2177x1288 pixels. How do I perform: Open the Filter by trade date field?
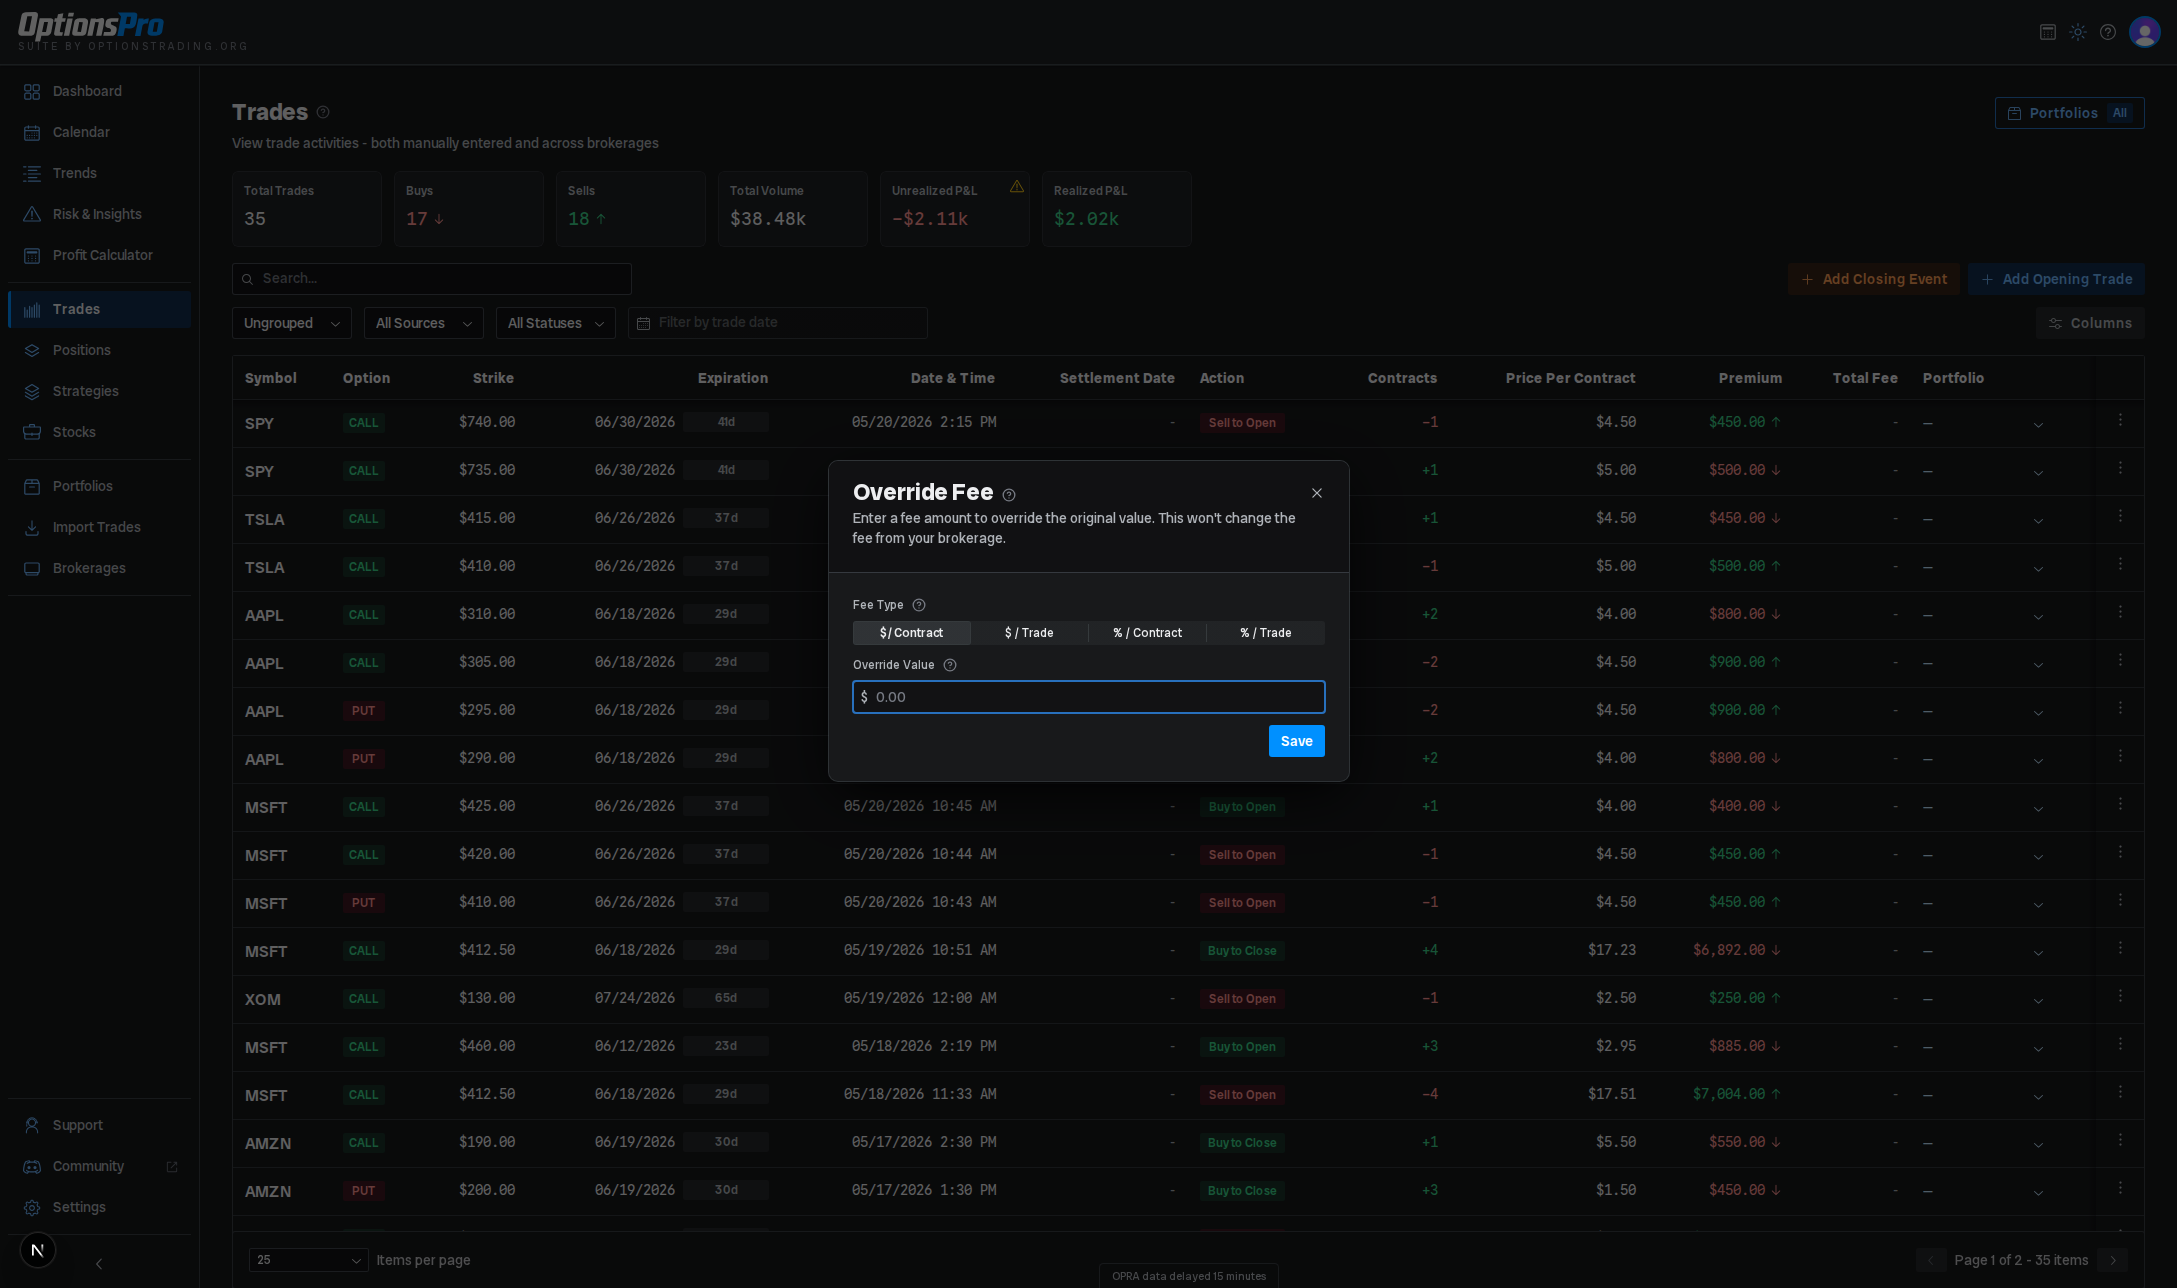(778, 323)
